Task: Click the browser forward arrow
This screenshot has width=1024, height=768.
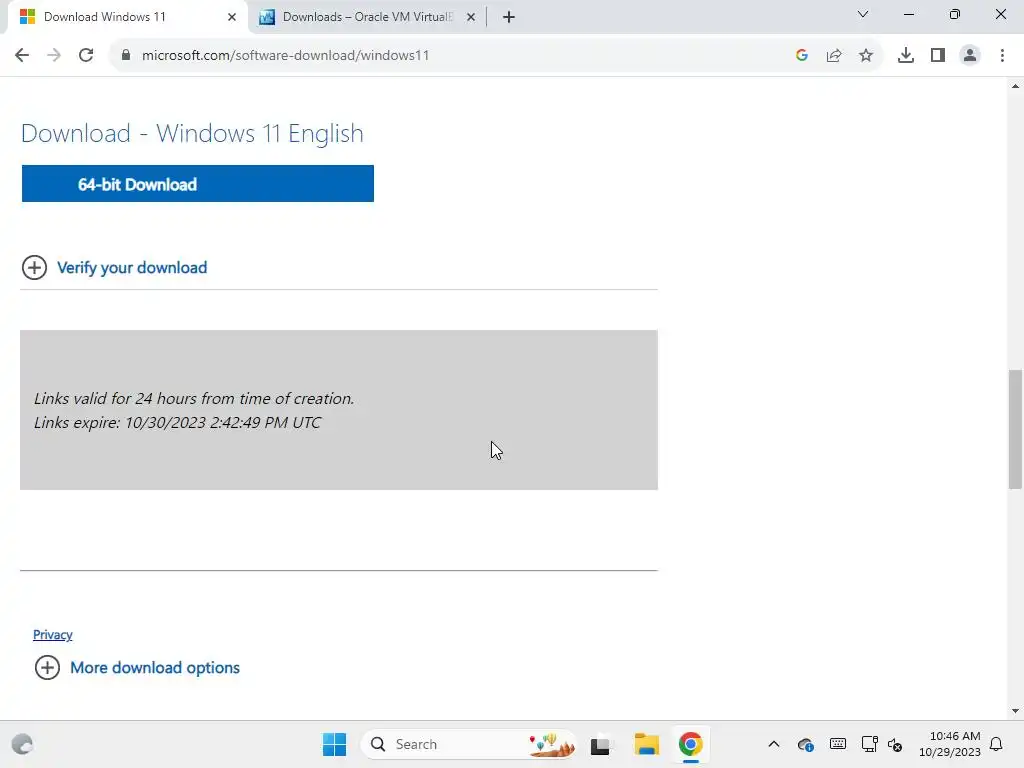Action: pos(54,56)
